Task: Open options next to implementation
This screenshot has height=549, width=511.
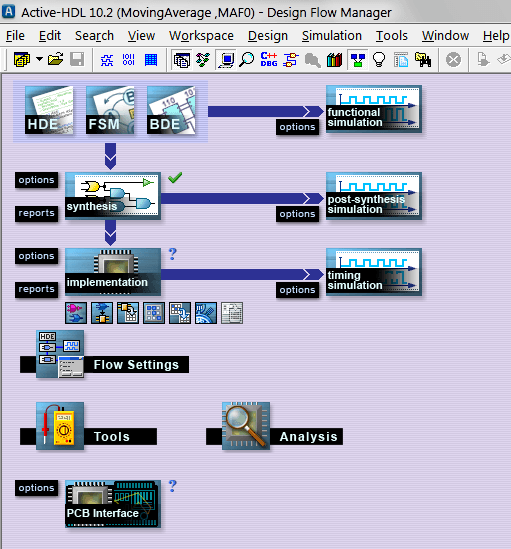Action: pyautogui.click(x=36, y=256)
